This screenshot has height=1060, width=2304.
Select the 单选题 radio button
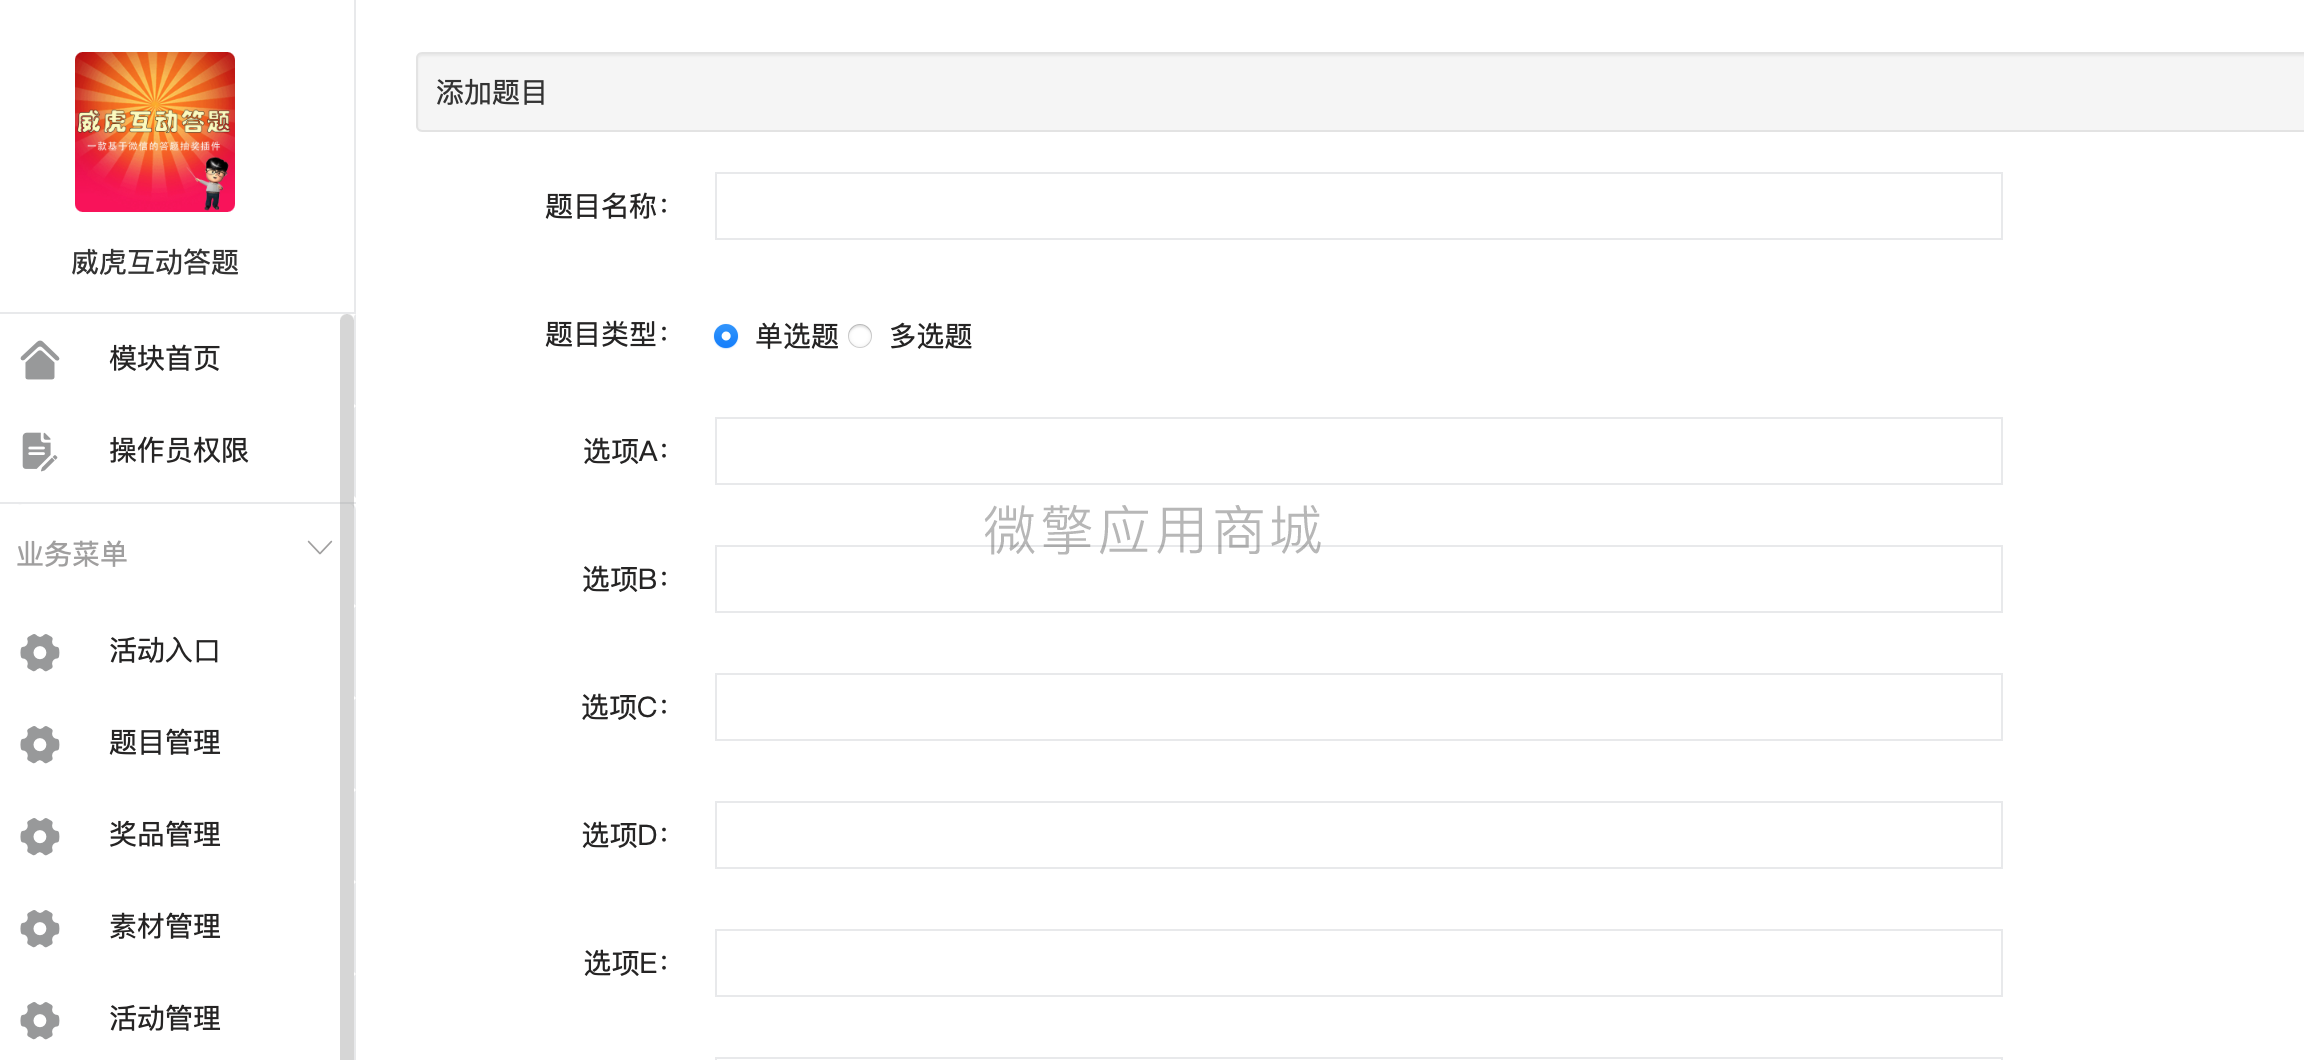726,336
